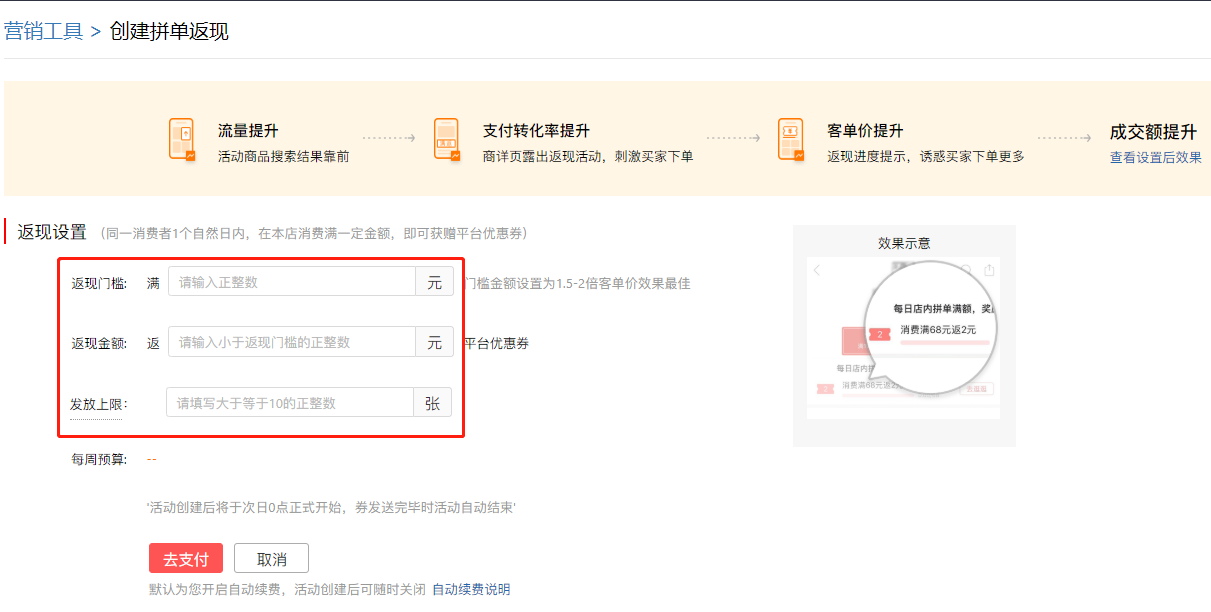Click the 返现进度提示 description text

click(926, 157)
